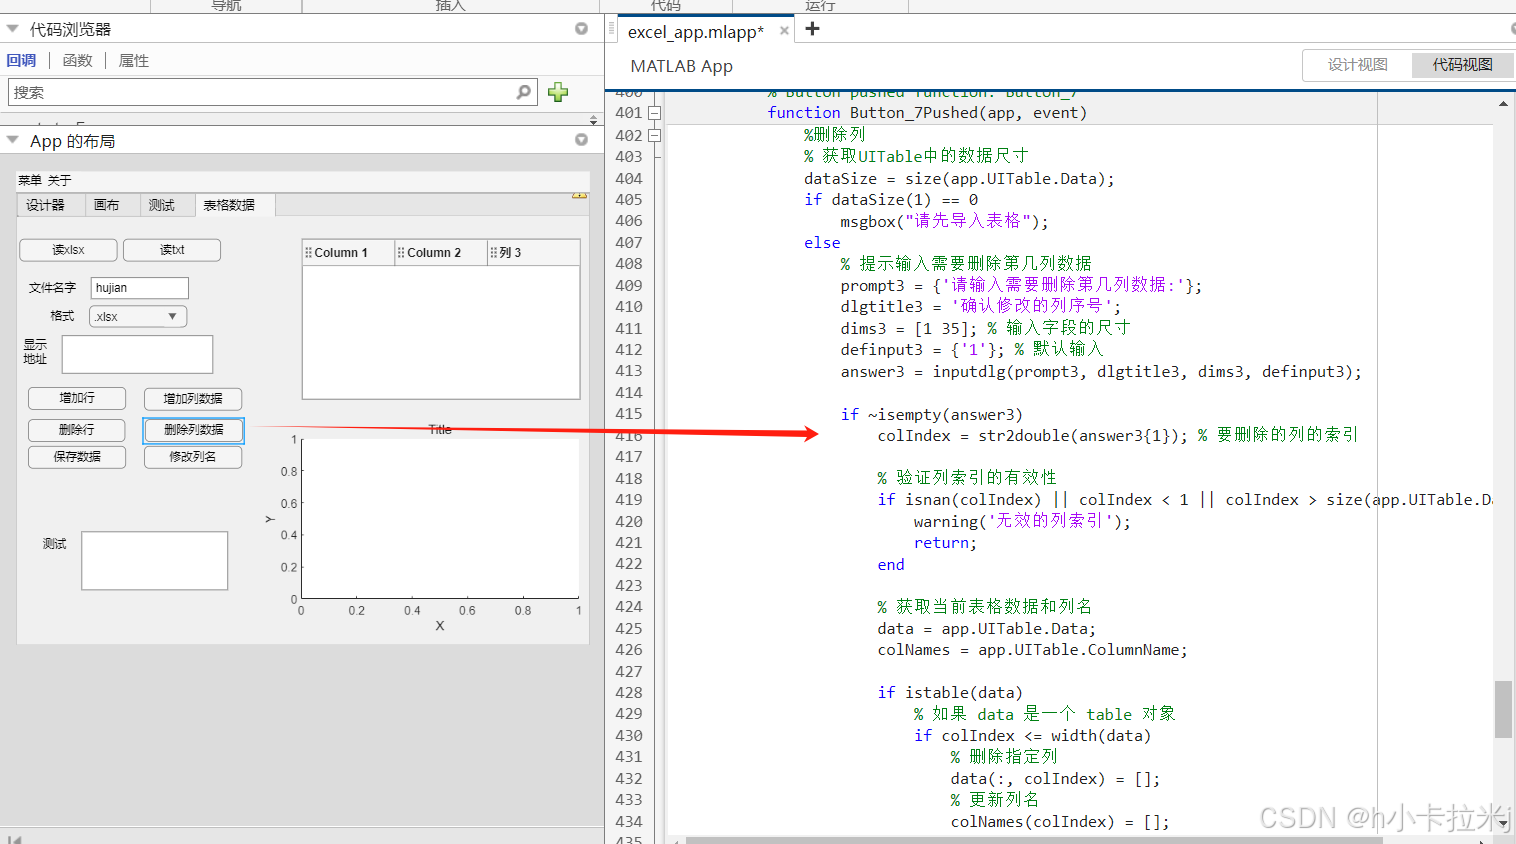
Task: Click the axes plot area in layout preview
Action: [440, 518]
